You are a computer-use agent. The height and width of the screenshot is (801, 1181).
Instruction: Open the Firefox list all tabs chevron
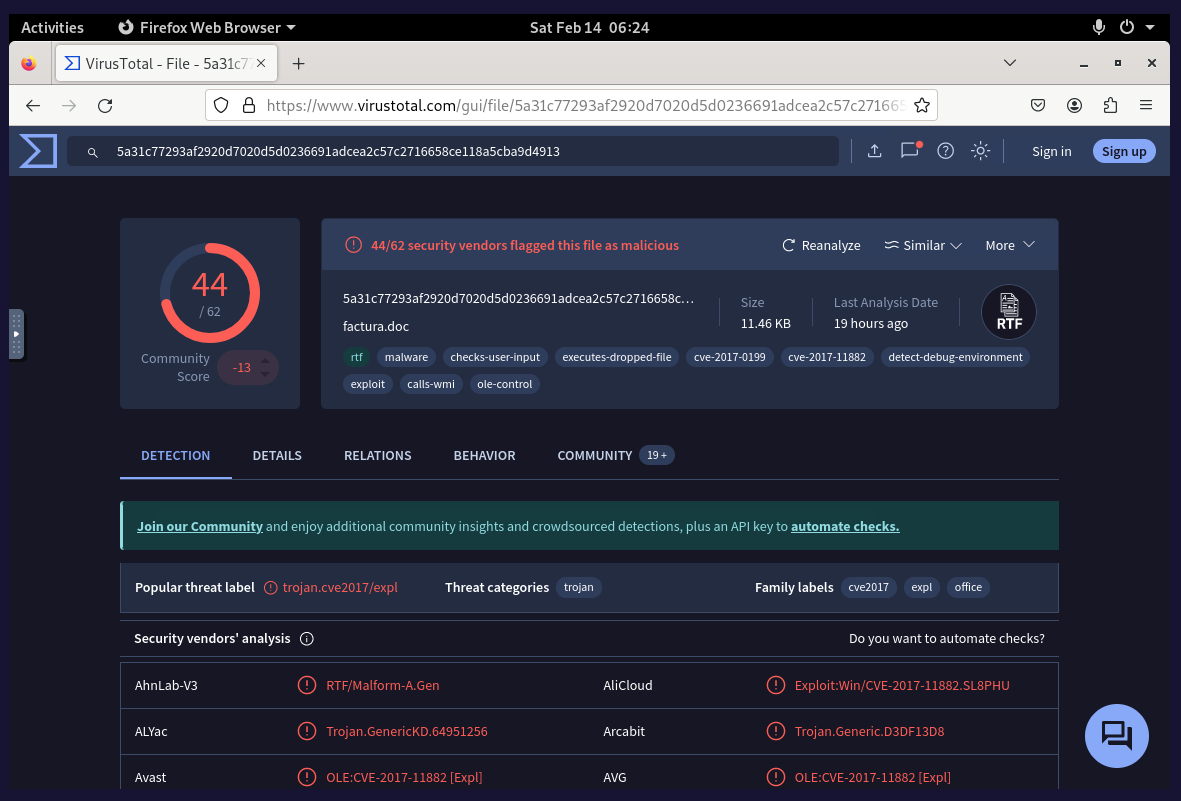click(1010, 63)
